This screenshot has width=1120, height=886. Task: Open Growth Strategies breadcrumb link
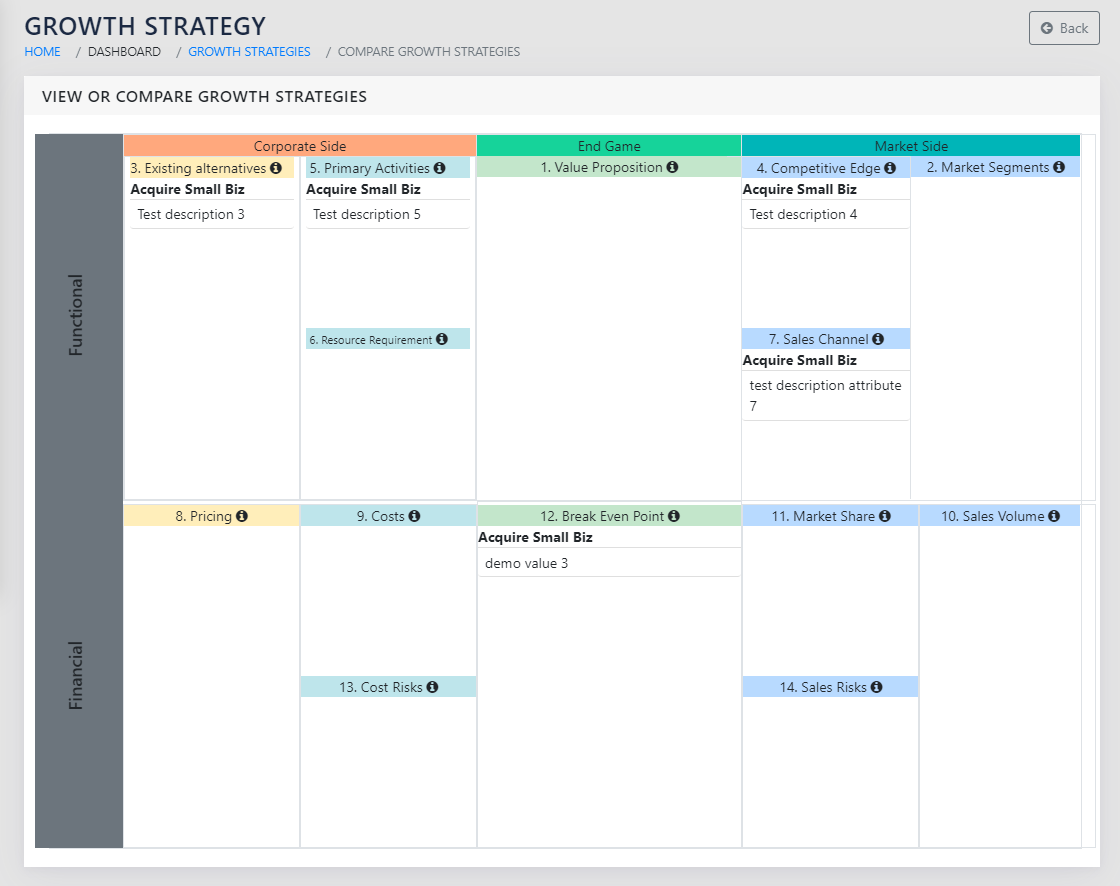(249, 52)
